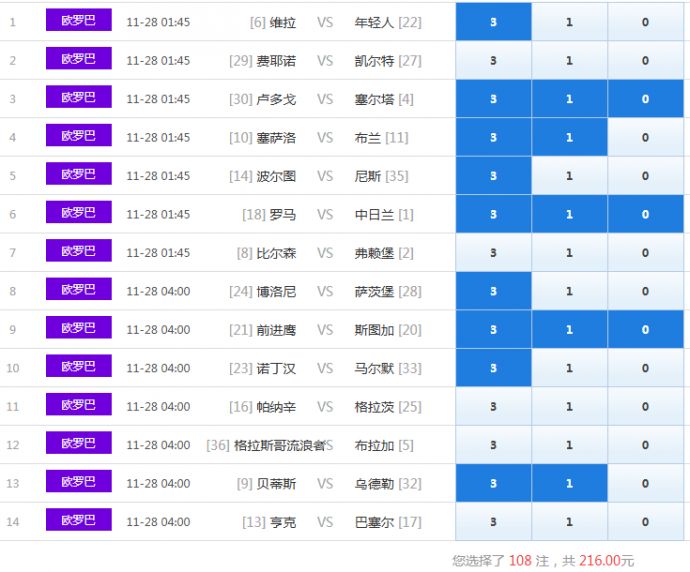690x572 pixels.
Task: Click the 欧罗巴 league tag in row 7
Action: coord(78,252)
